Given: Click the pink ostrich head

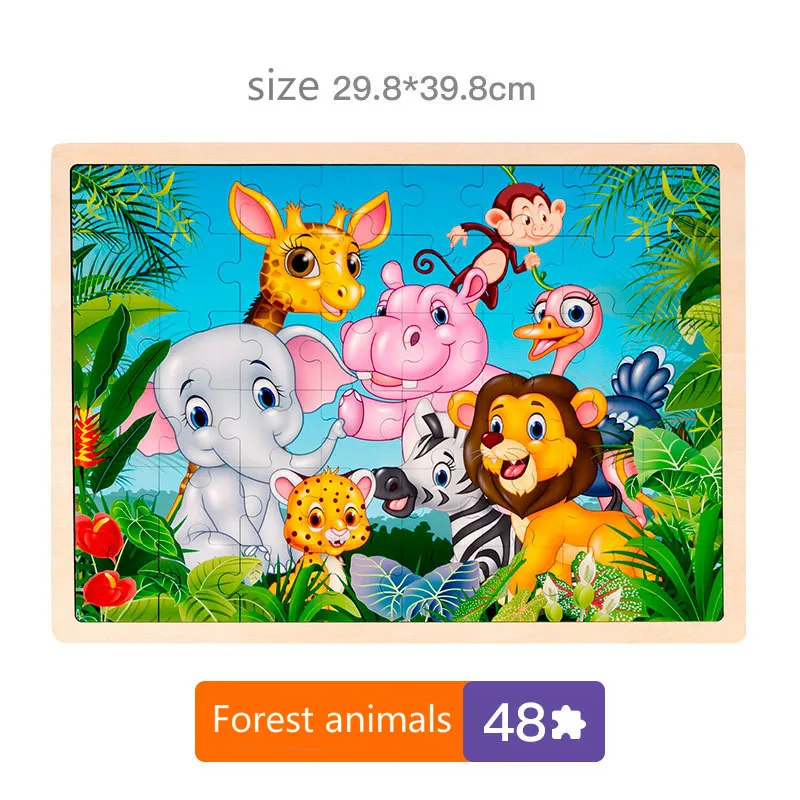Looking at the screenshot, I should pyautogui.click(x=559, y=320).
